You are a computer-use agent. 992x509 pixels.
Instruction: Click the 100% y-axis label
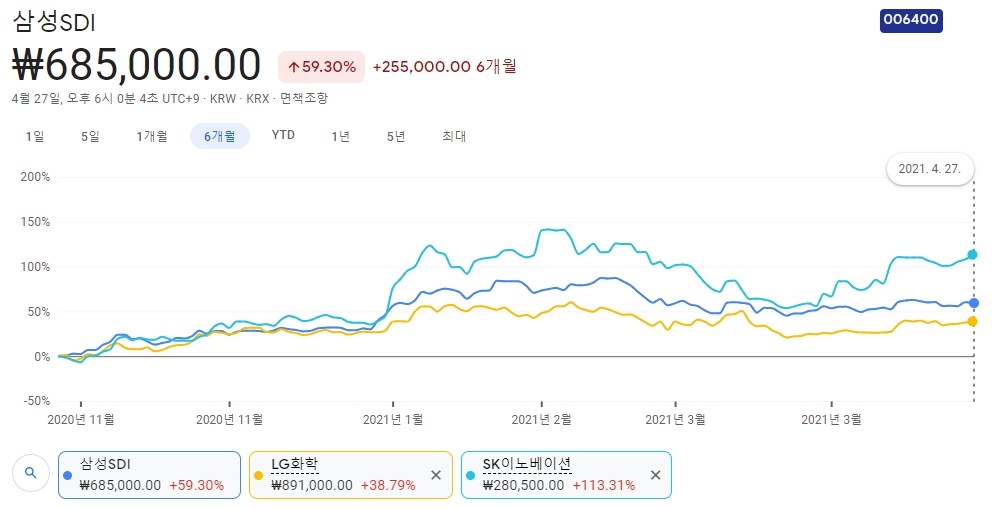click(x=35, y=267)
